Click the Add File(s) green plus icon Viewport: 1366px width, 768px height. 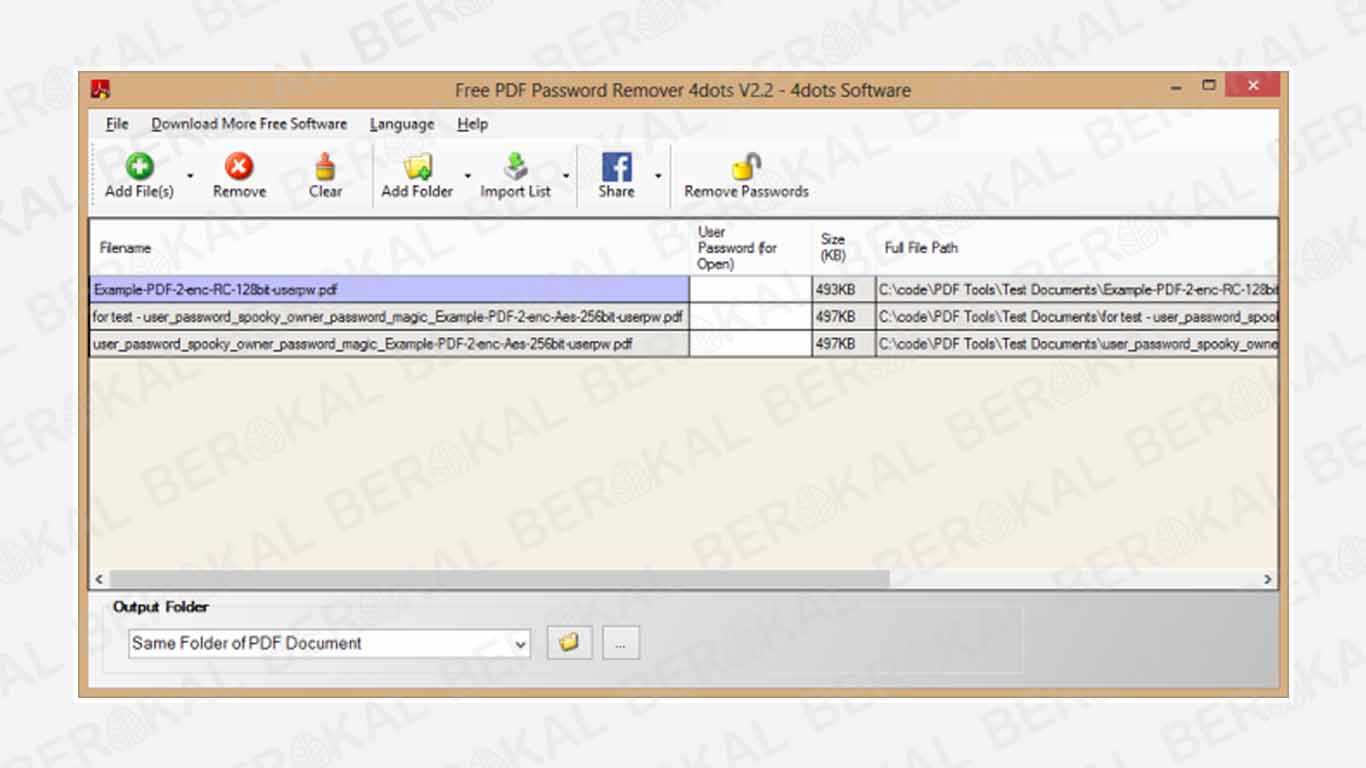point(139,166)
